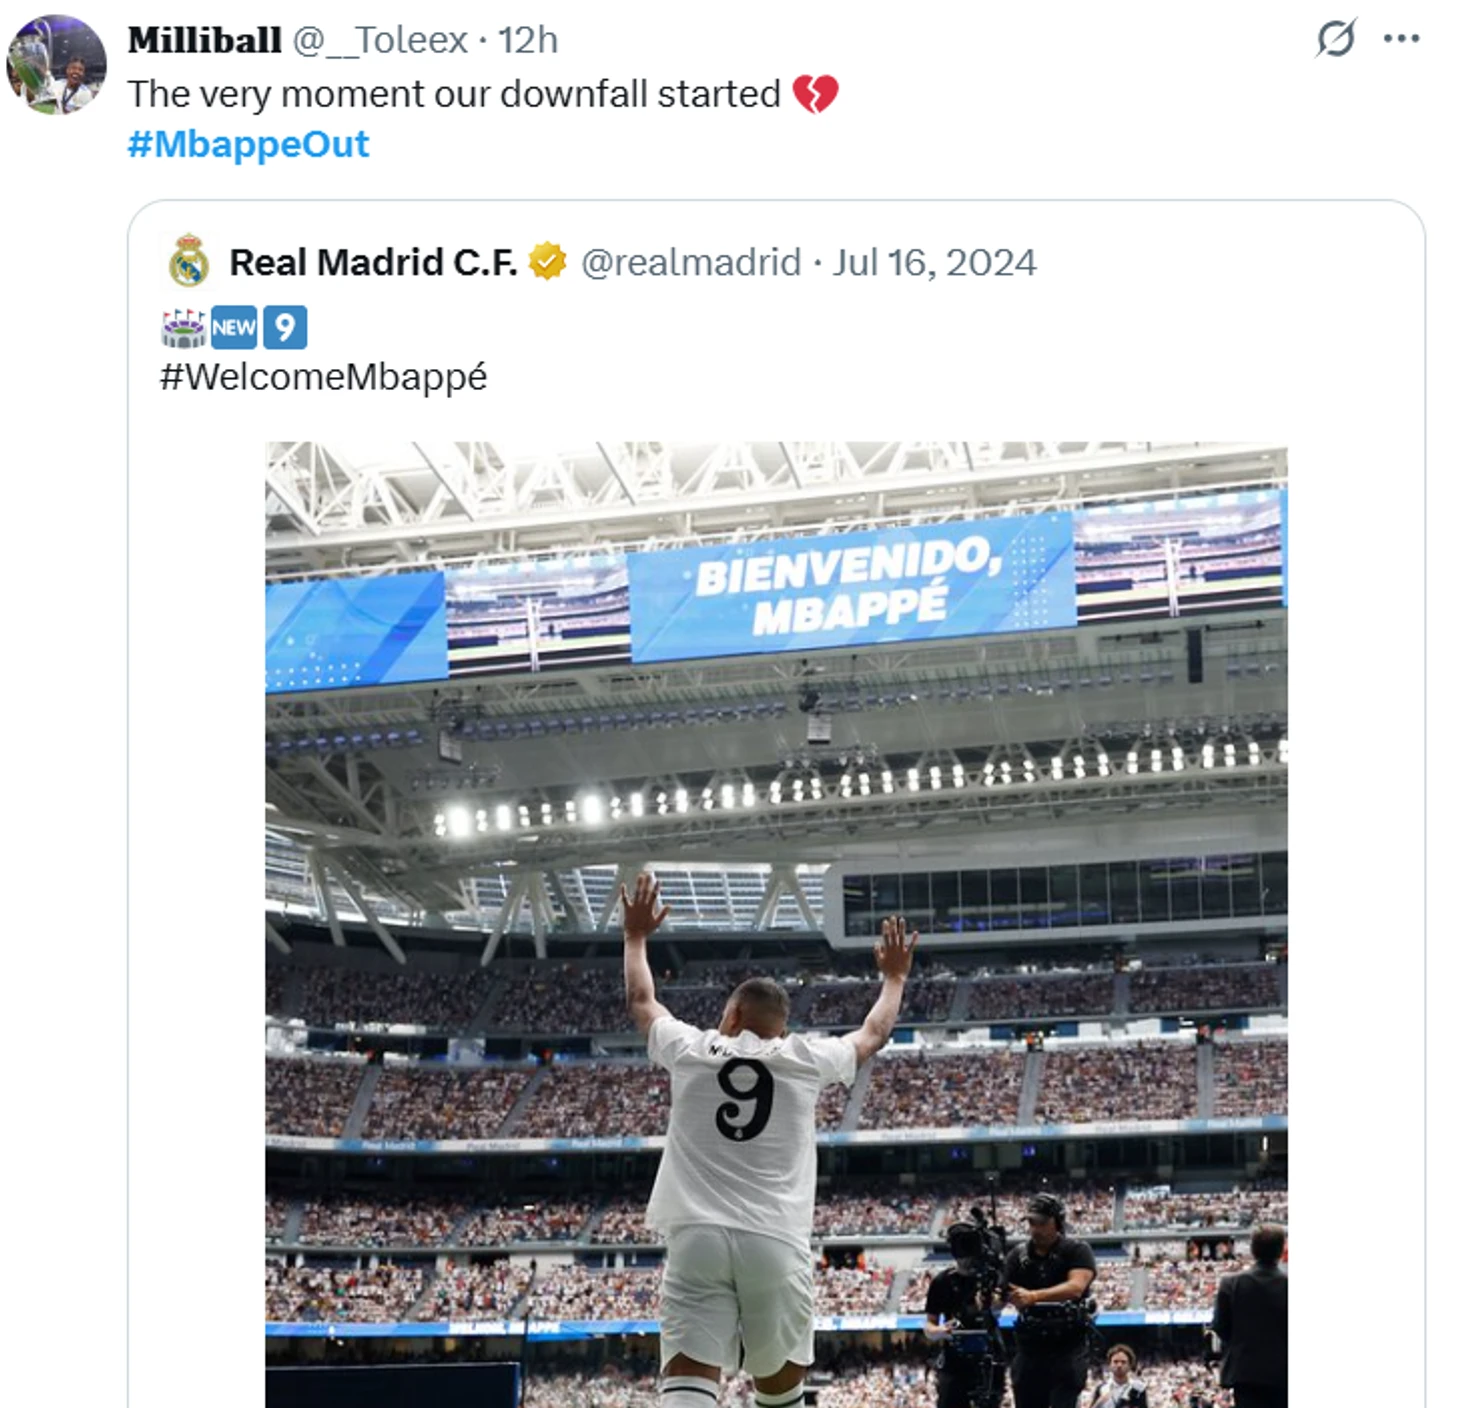The width and height of the screenshot is (1460, 1408).
Task: Open the three-dot More options menu
Action: point(1401,39)
